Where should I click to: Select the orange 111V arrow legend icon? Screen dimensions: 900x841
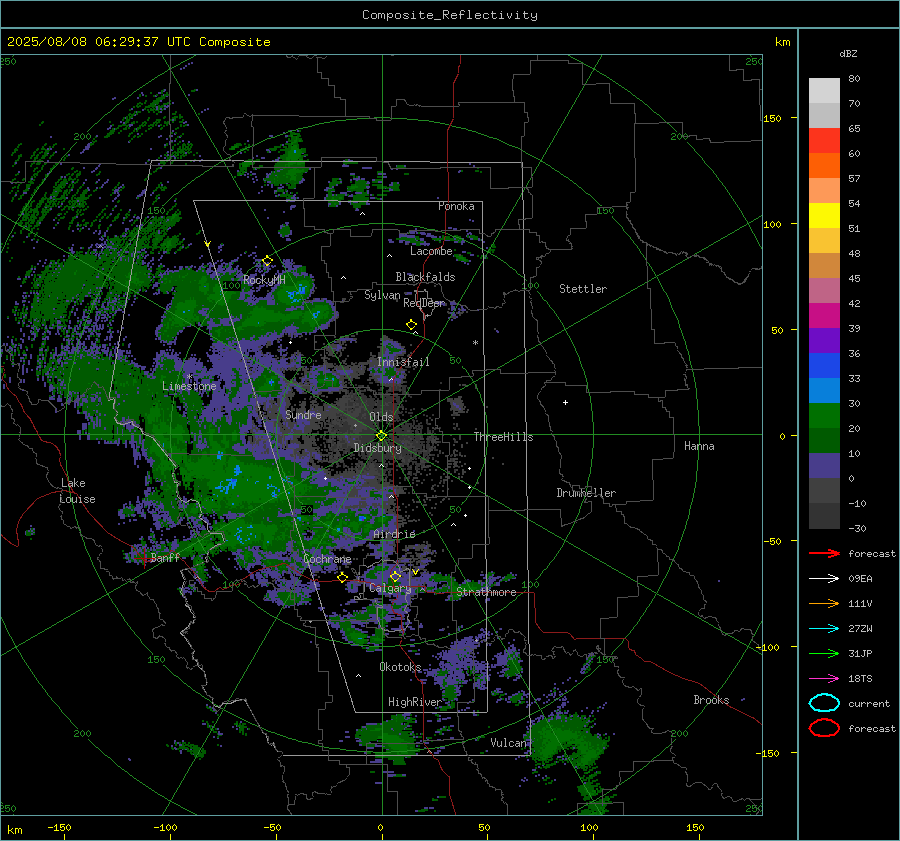pyautogui.click(x=824, y=603)
